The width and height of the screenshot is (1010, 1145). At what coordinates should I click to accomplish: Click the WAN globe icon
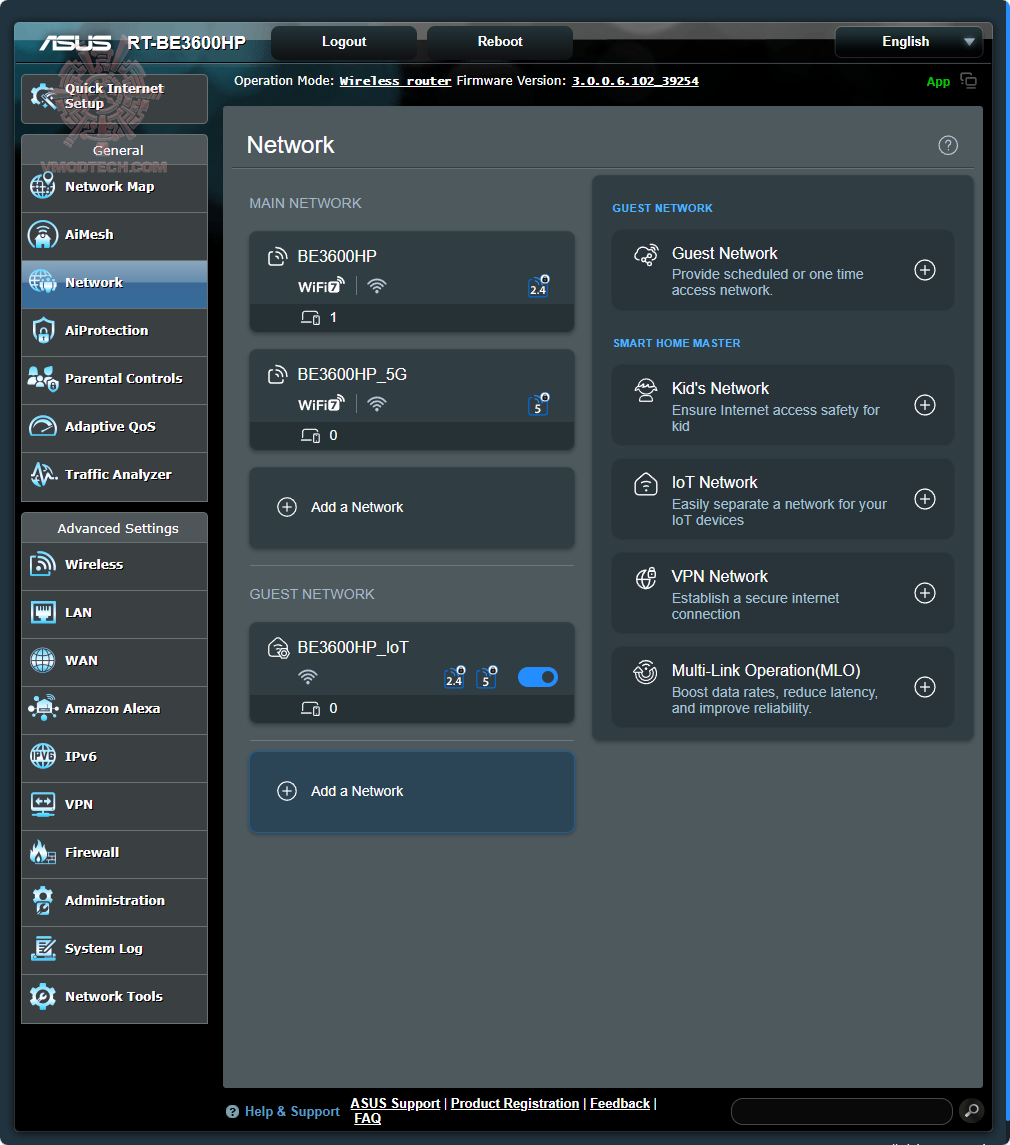(42, 660)
